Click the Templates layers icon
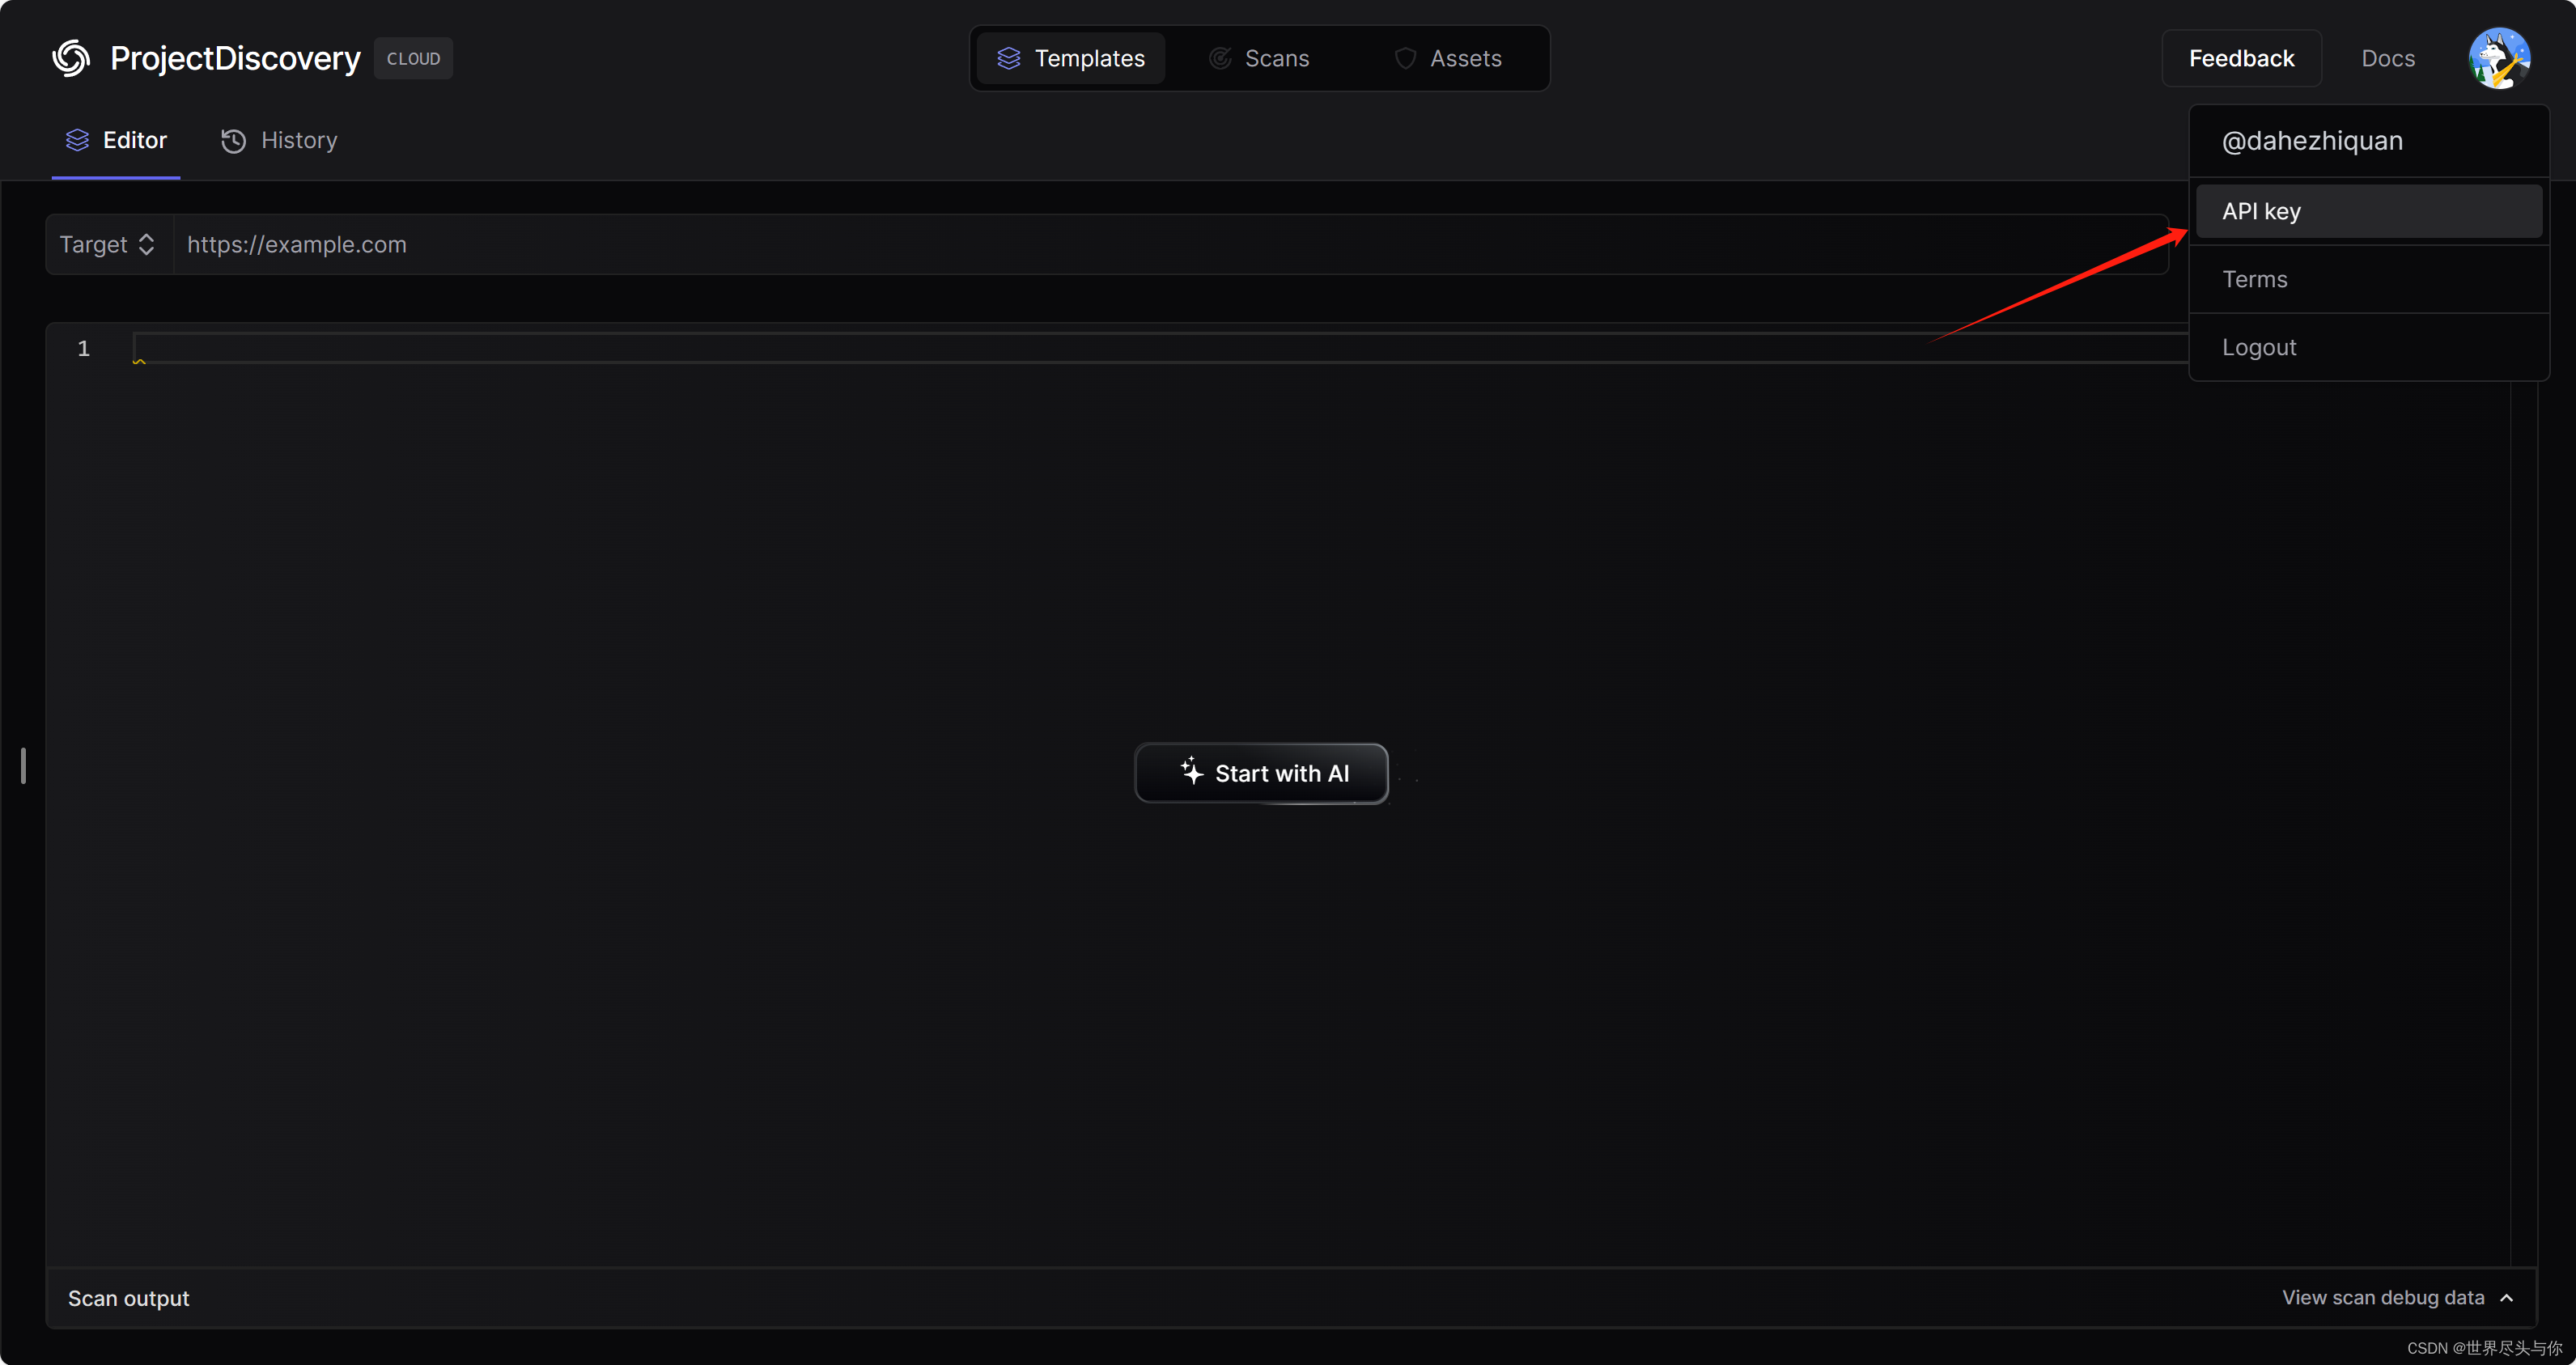This screenshot has width=2576, height=1365. pos(1008,59)
